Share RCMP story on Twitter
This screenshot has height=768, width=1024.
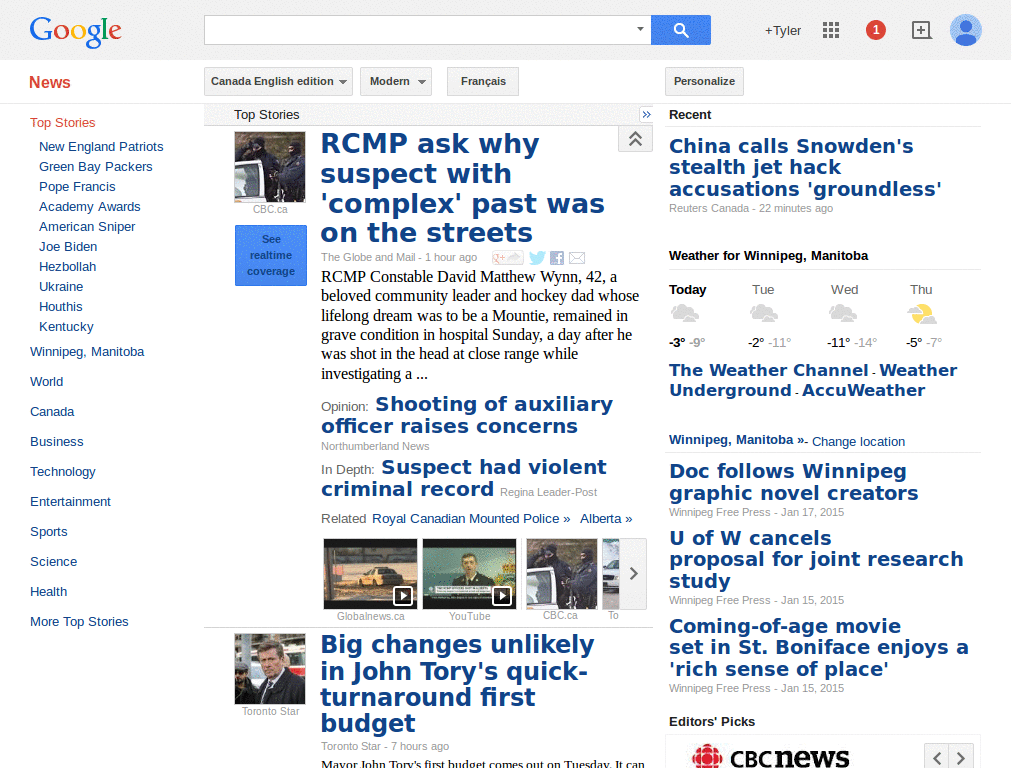pos(537,258)
